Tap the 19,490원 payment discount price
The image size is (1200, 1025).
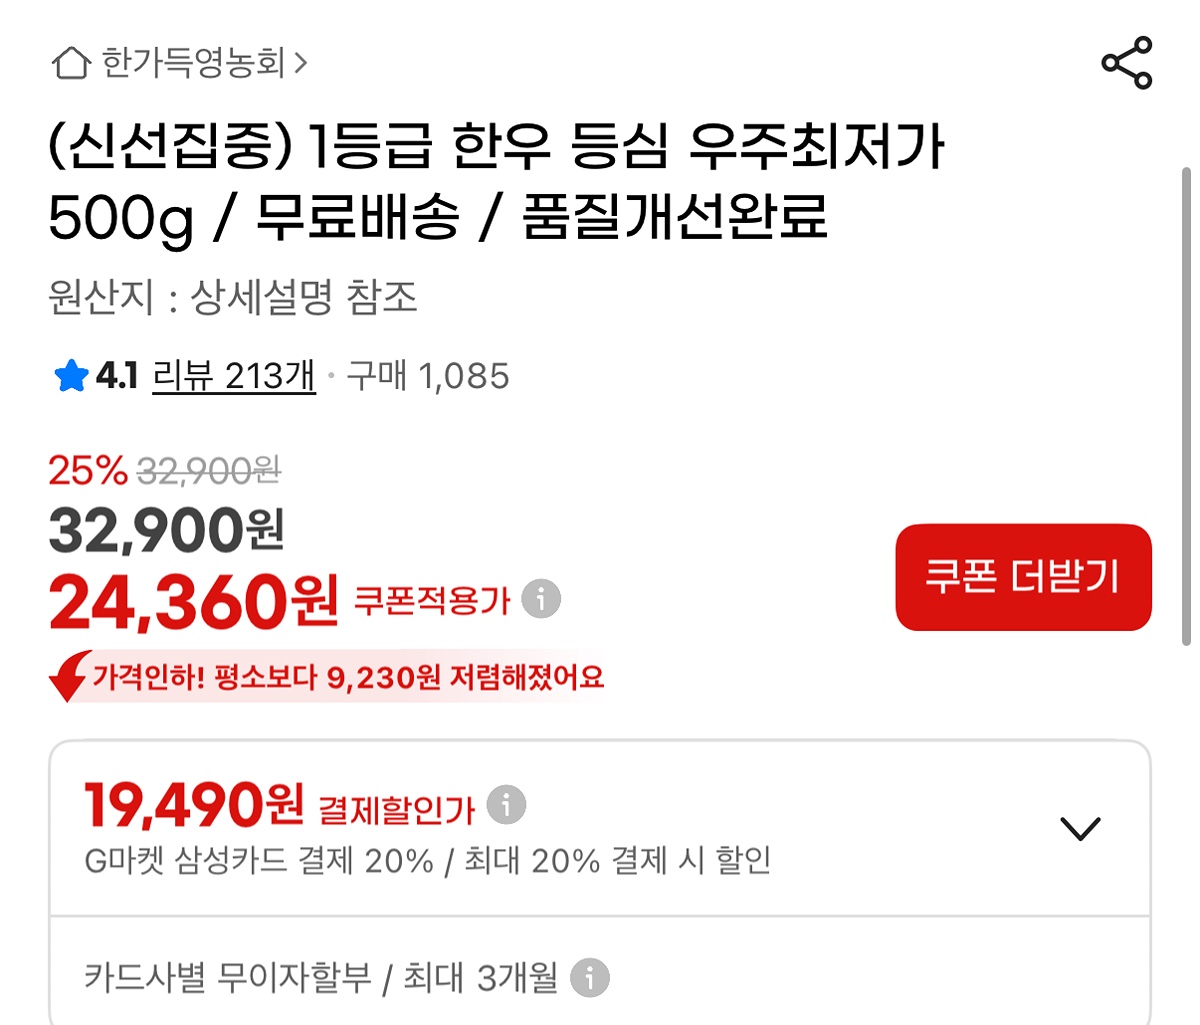[x=194, y=806]
